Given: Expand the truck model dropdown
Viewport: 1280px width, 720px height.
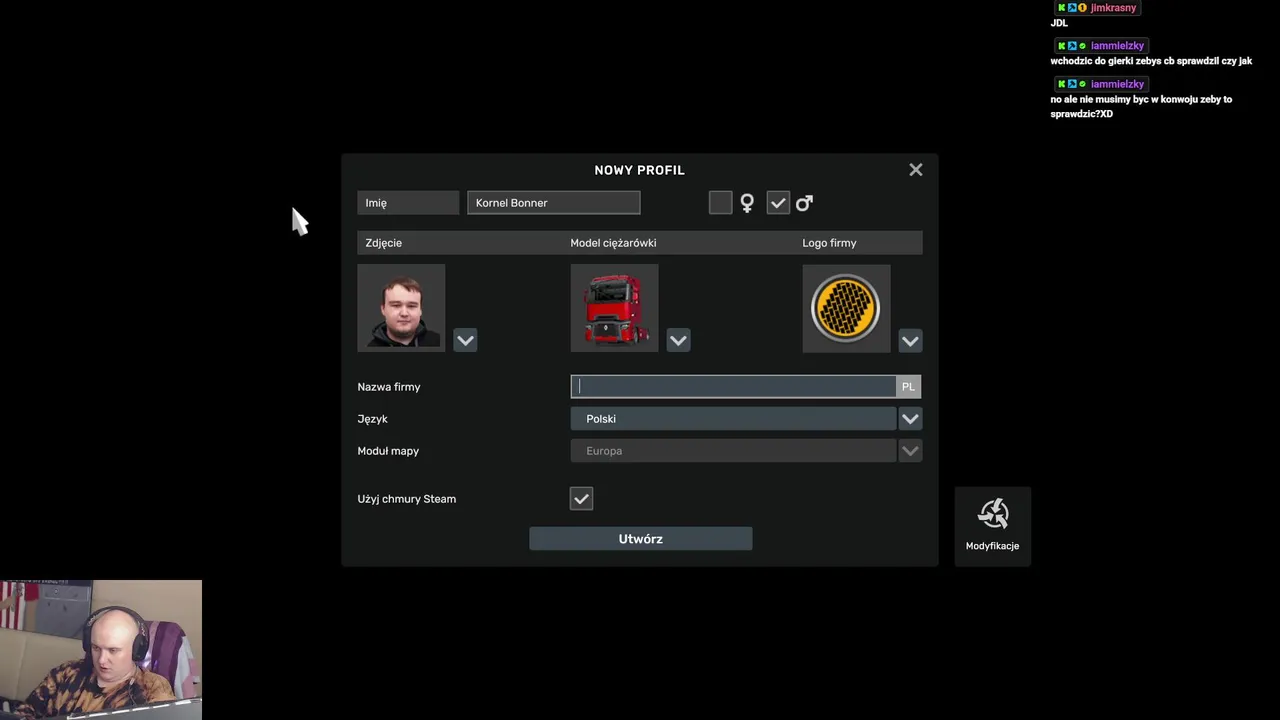Looking at the screenshot, I should coord(678,340).
